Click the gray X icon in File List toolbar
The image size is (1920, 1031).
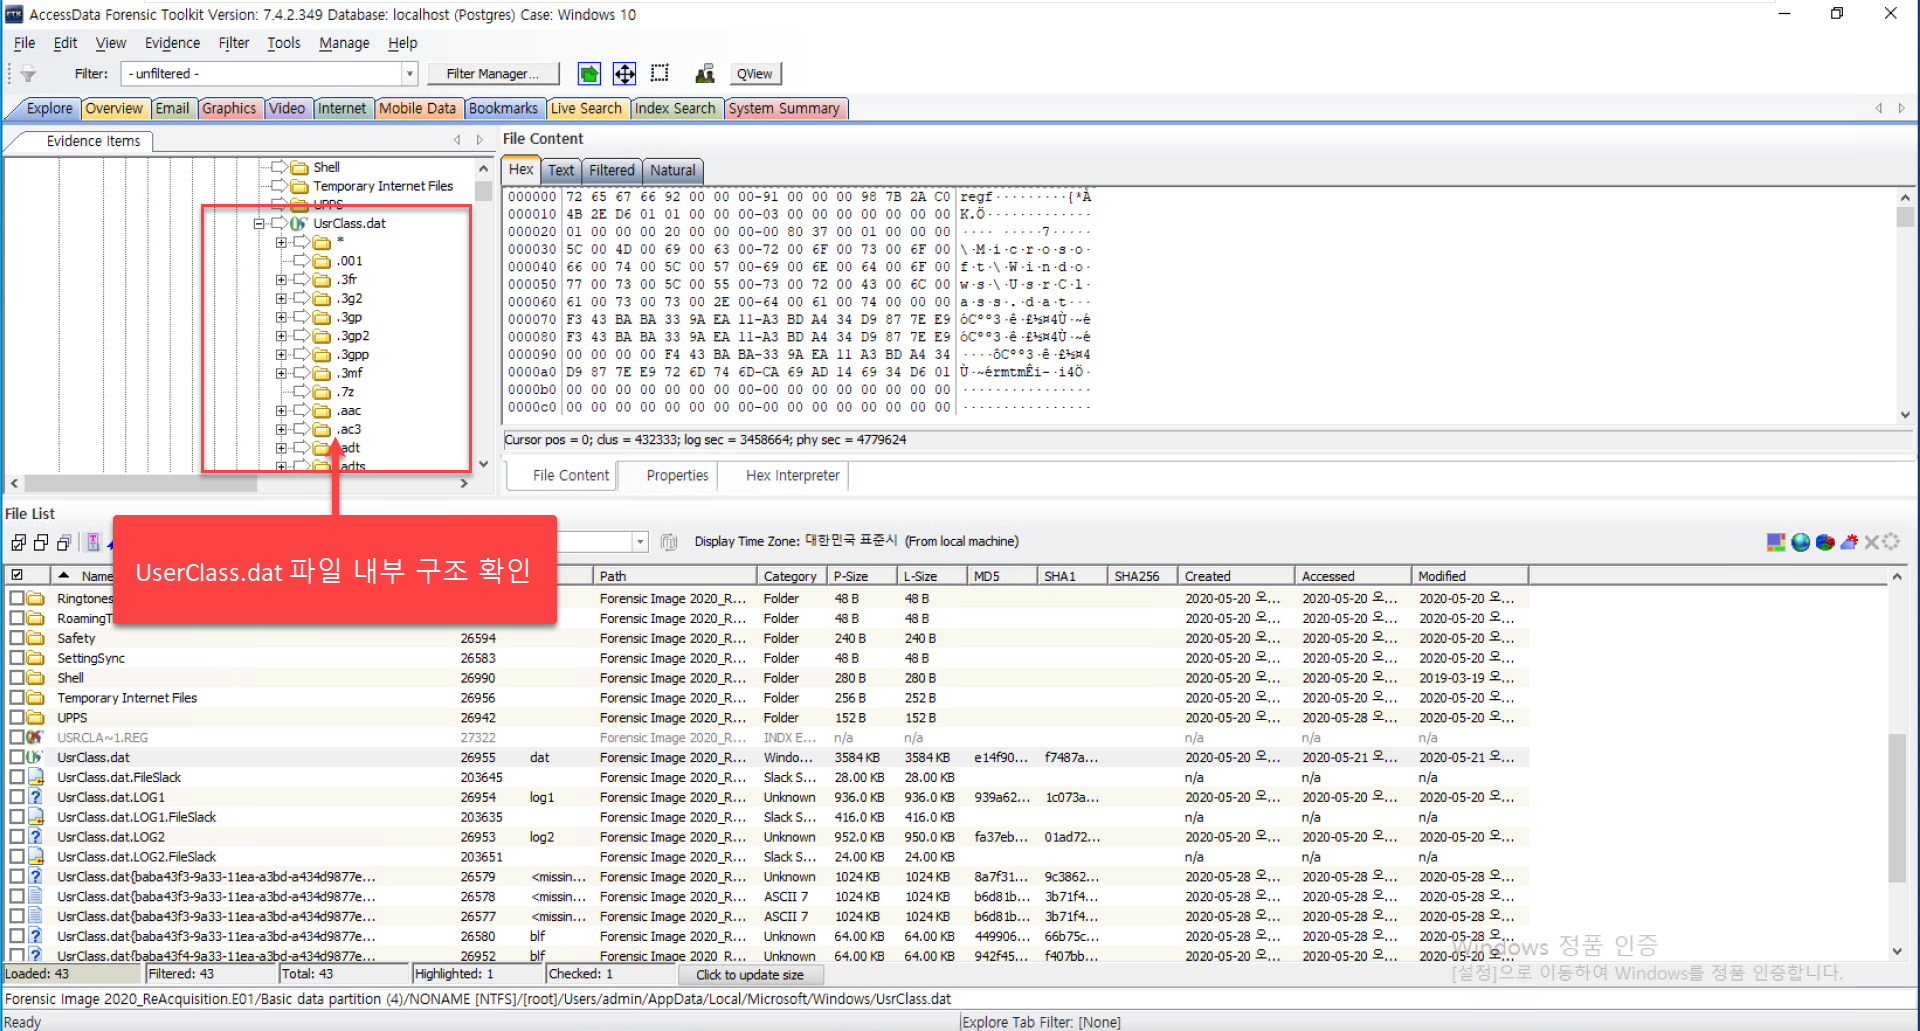[x=1871, y=542]
